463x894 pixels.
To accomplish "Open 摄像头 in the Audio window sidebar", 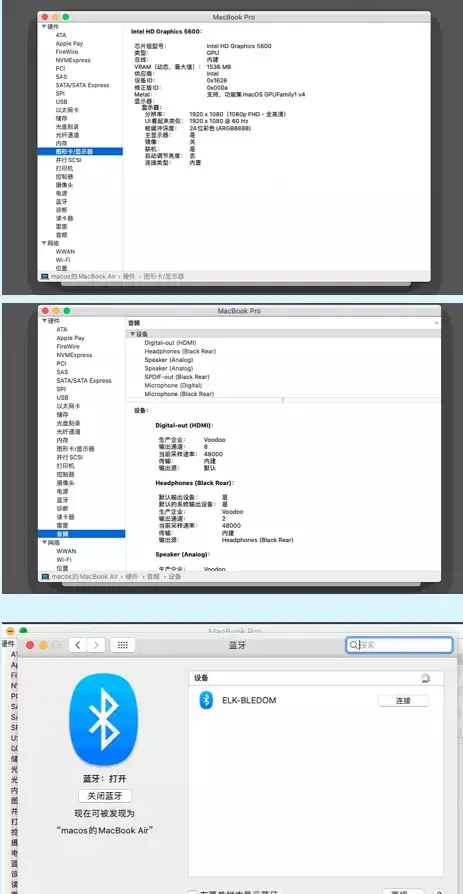I will point(65,483).
